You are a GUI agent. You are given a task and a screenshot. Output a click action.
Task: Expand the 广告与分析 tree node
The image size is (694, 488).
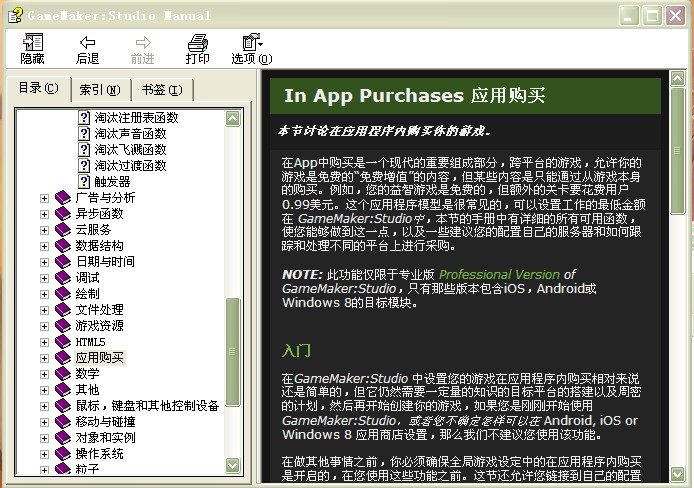coord(44,198)
